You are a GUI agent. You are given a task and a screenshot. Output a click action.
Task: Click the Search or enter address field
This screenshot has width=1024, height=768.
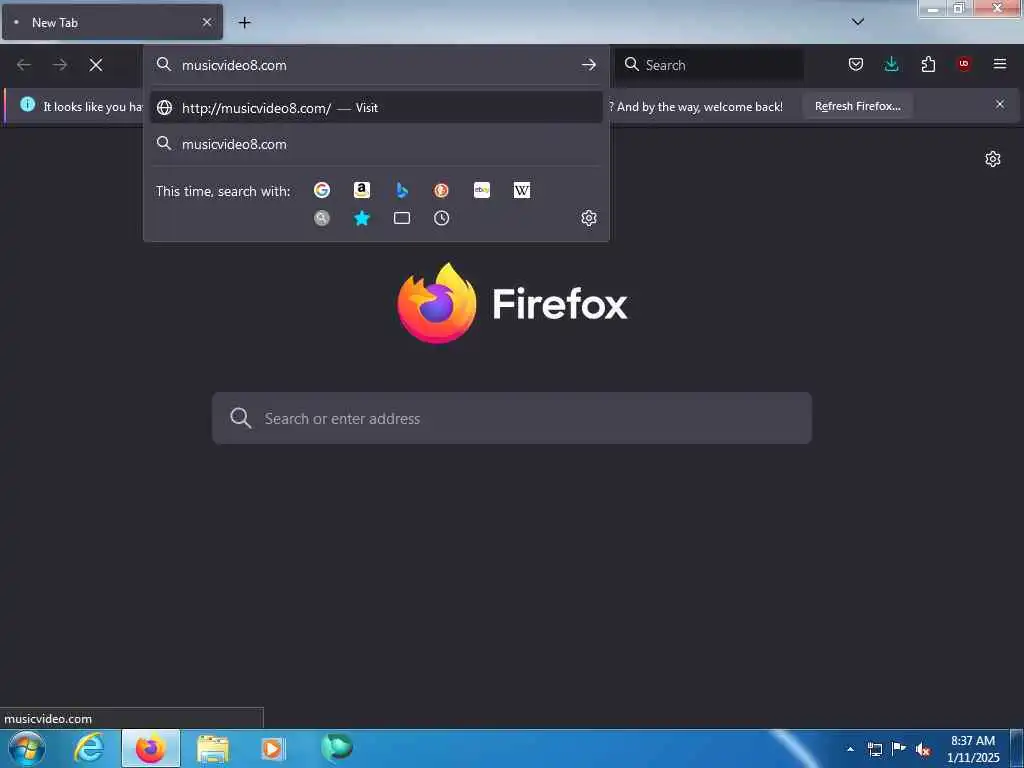point(512,419)
